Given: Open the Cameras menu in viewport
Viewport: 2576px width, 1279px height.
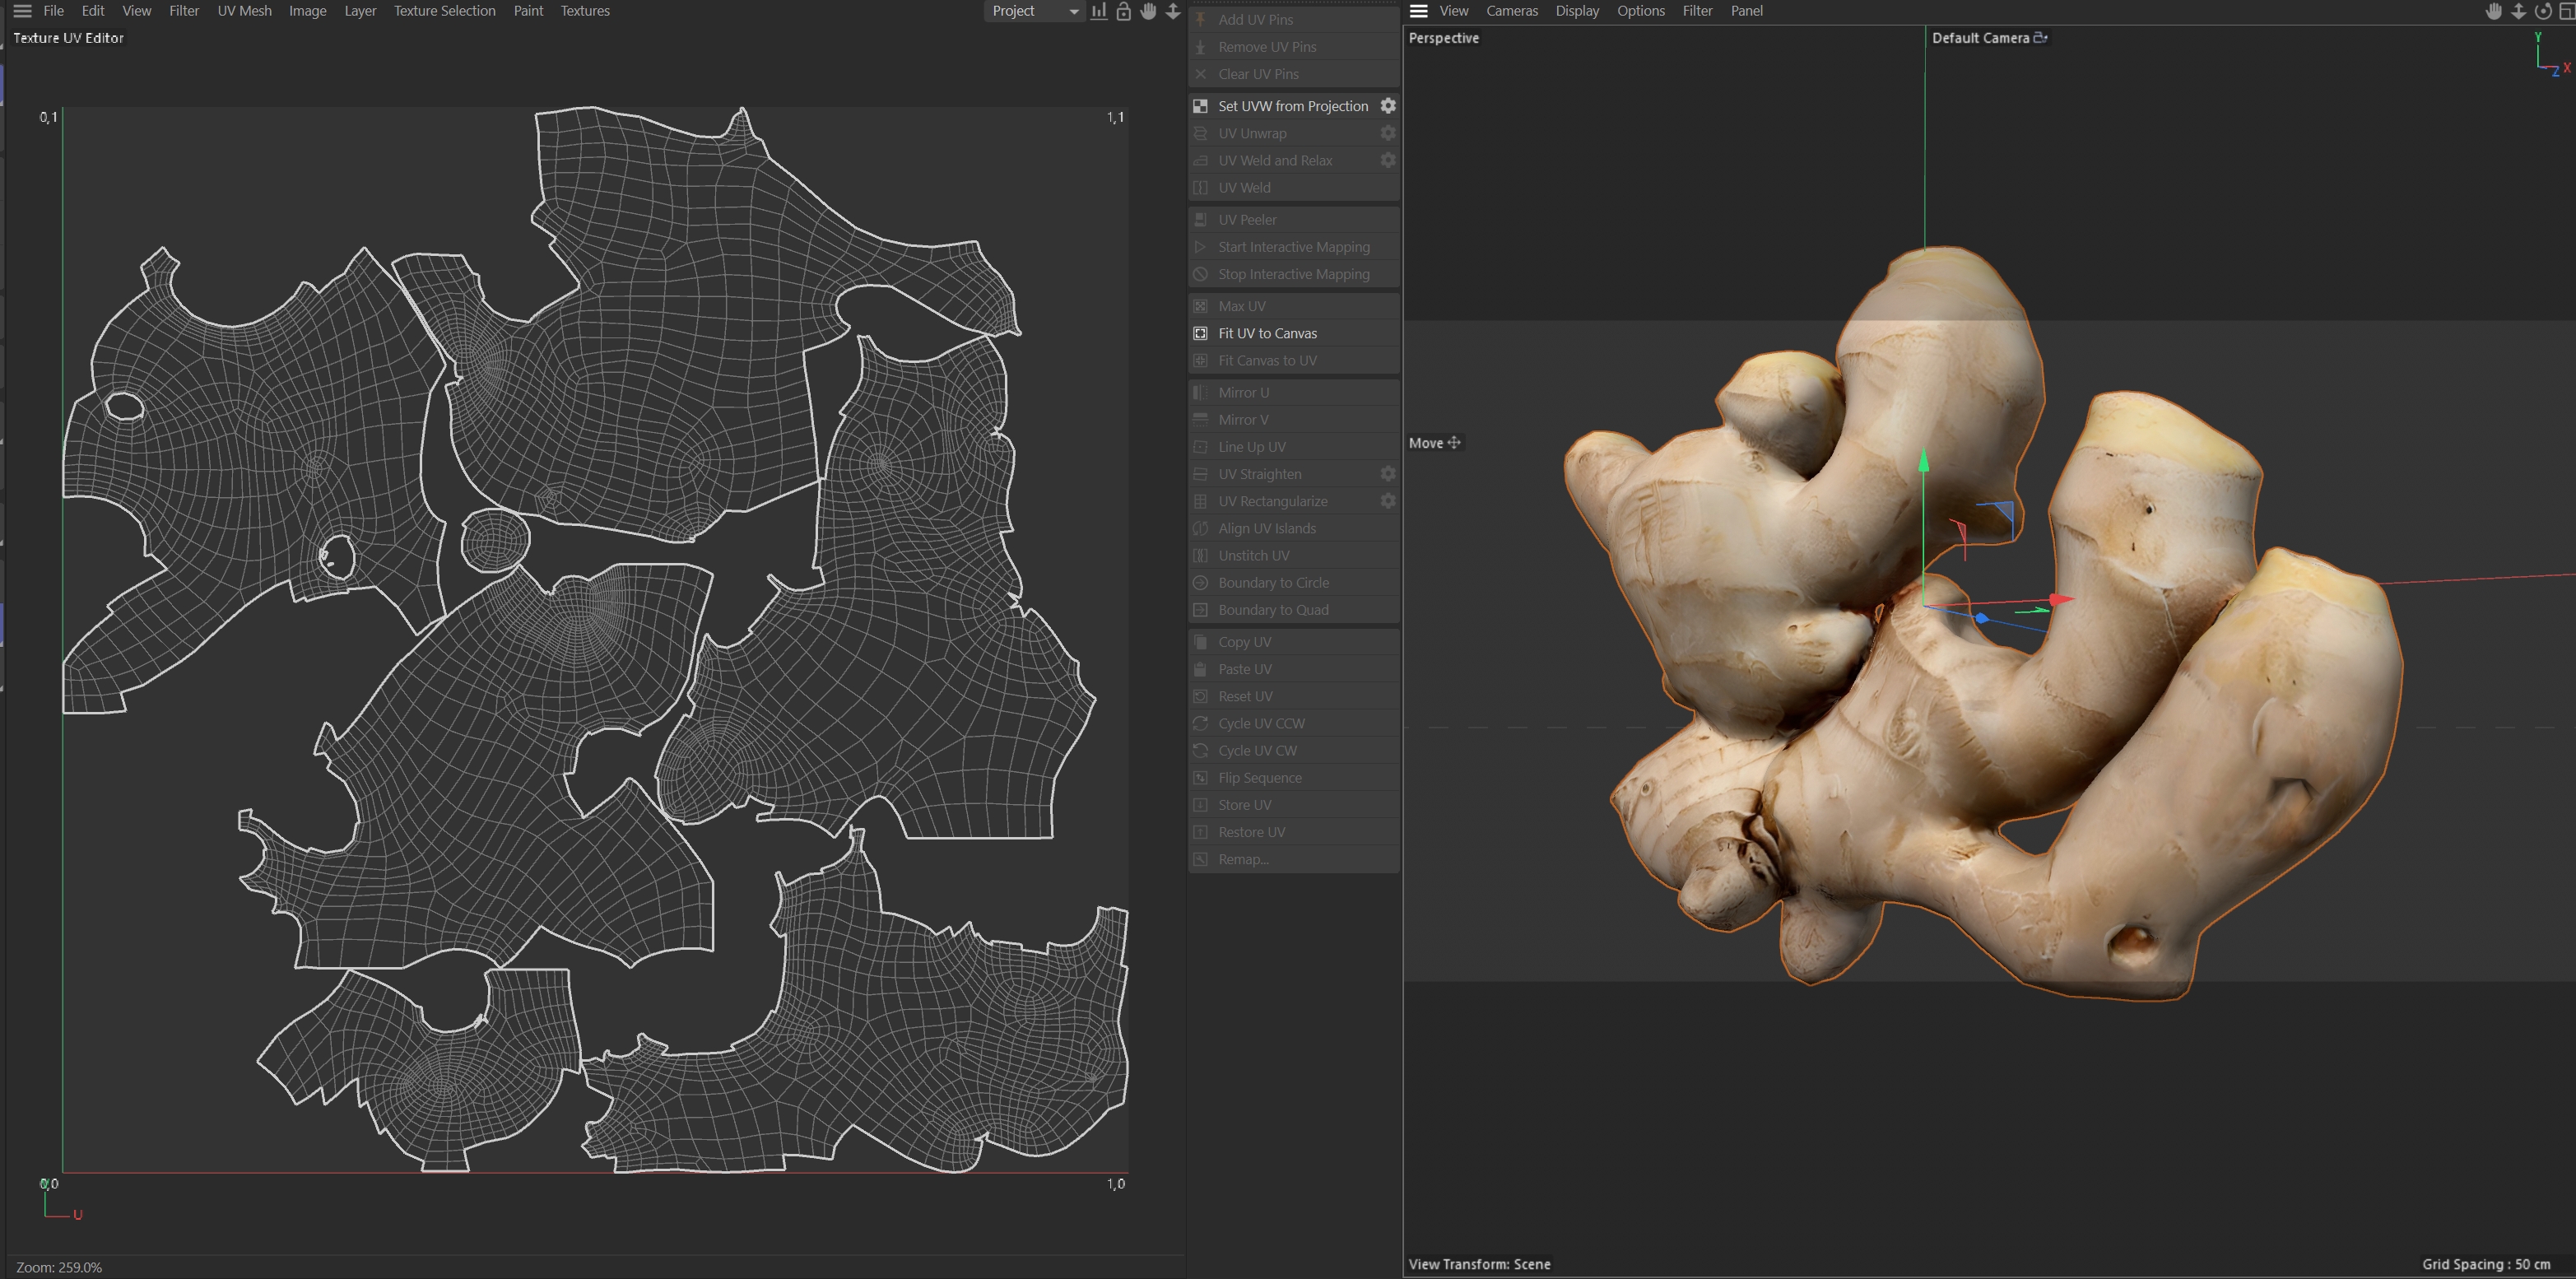Looking at the screenshot, I should click(1511, 11).
